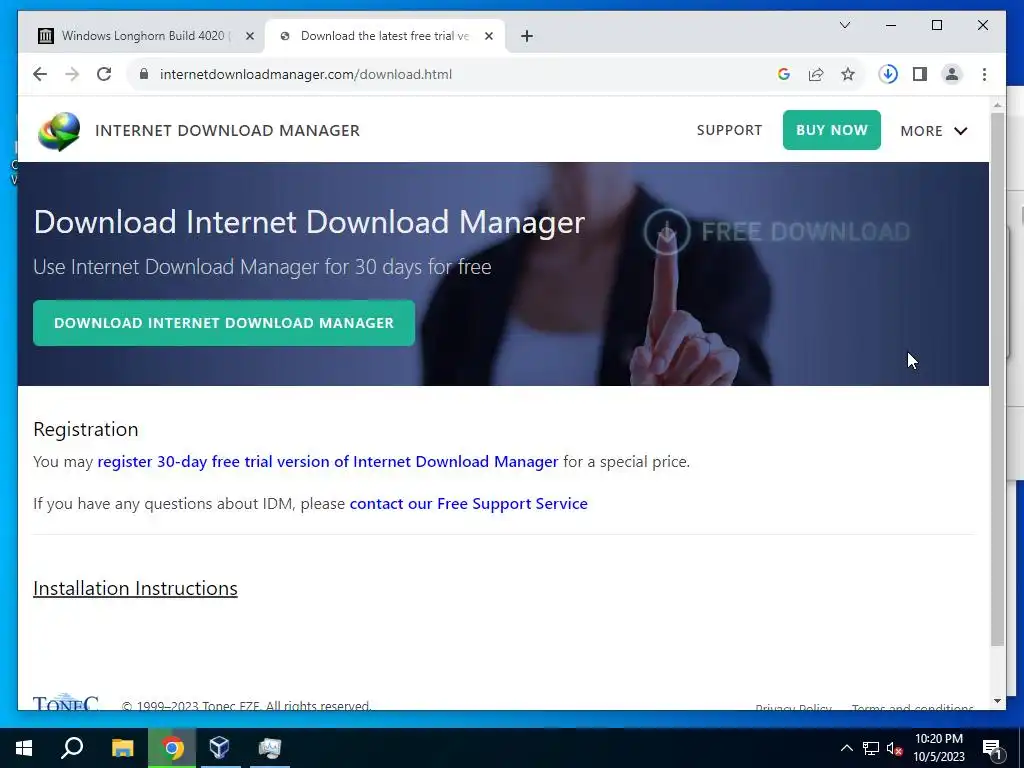Show hidden system tray icons

pyautogui.click(x=846, y=748)
